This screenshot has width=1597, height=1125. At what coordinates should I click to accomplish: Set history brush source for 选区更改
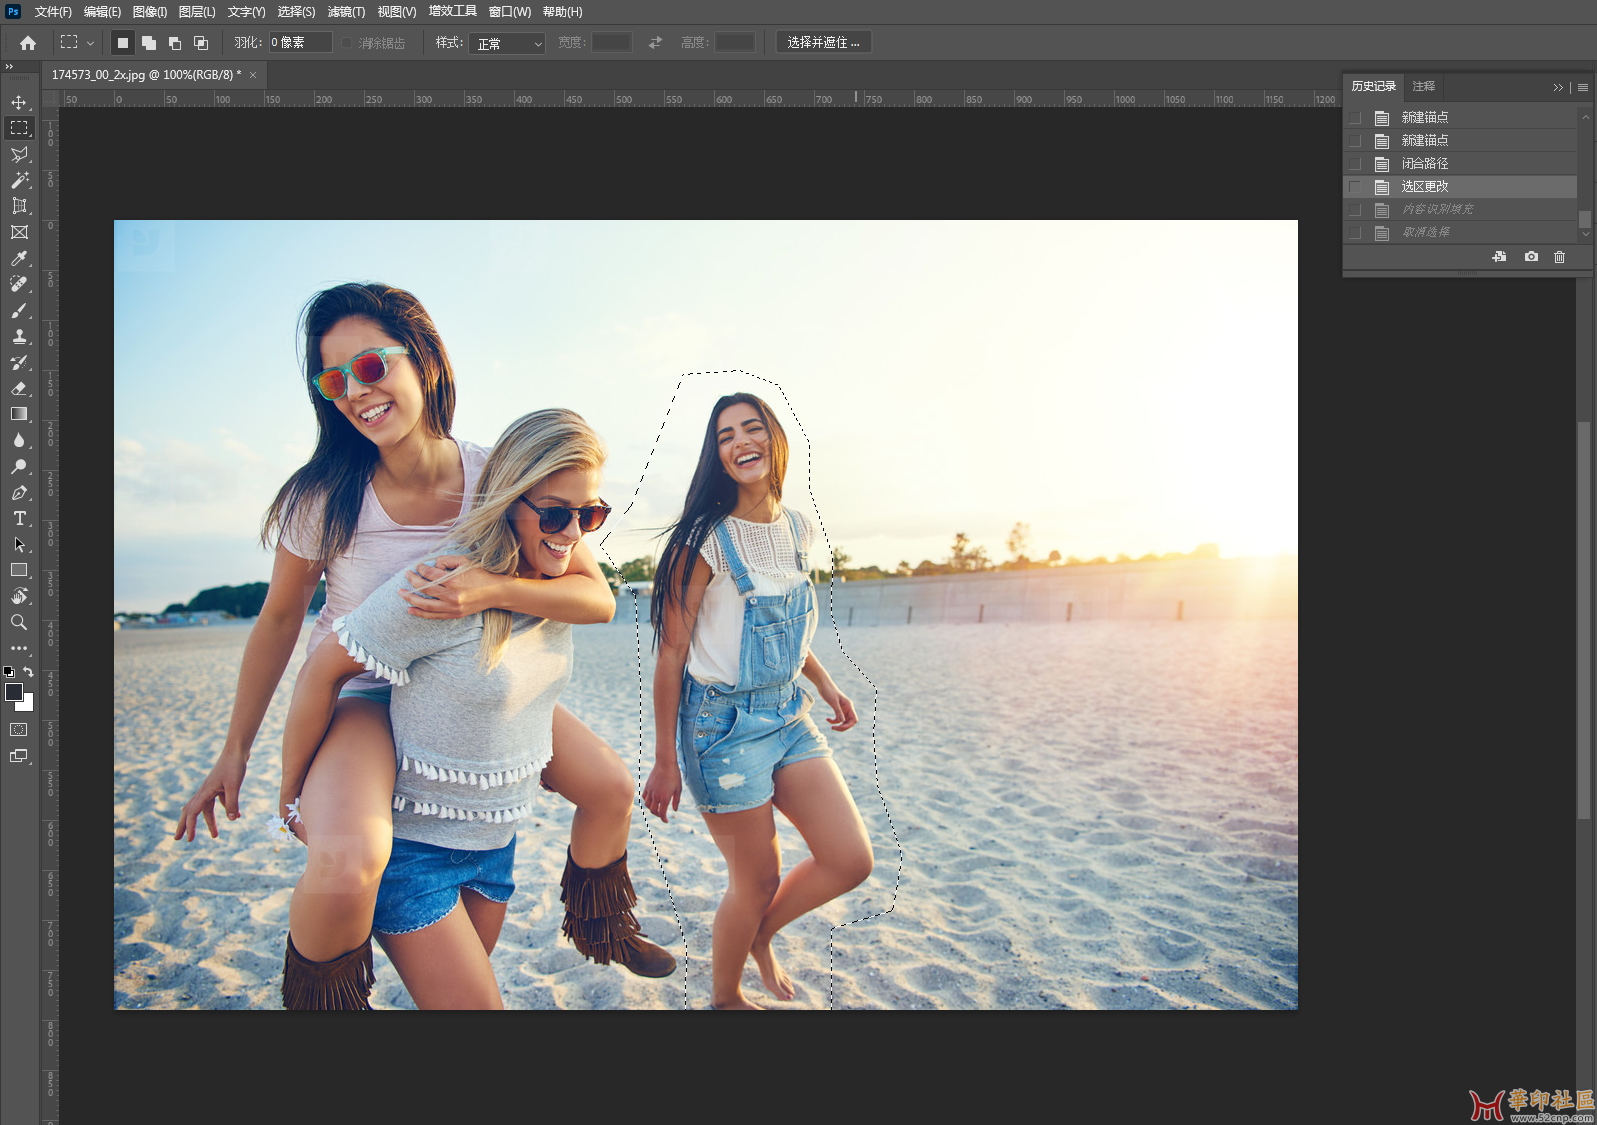[1355, 186]
